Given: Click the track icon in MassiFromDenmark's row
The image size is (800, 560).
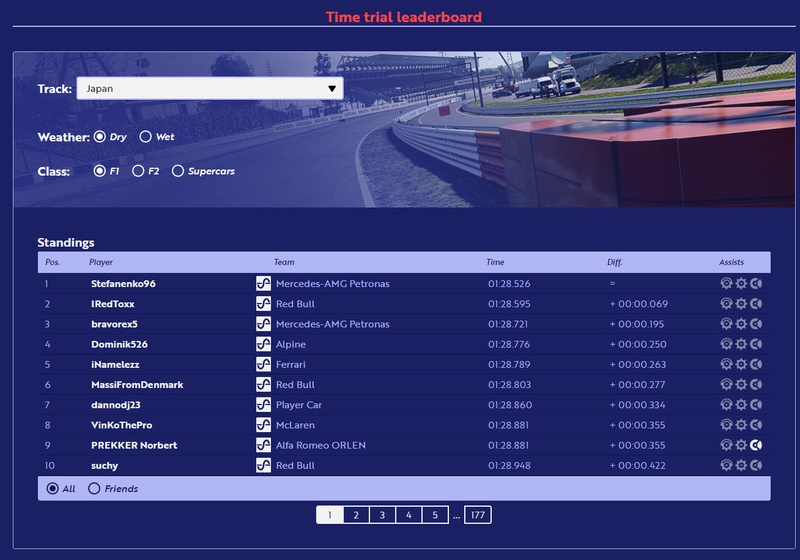Looking at the screenshot, I should pyautogui.click(x=263, y=385).
